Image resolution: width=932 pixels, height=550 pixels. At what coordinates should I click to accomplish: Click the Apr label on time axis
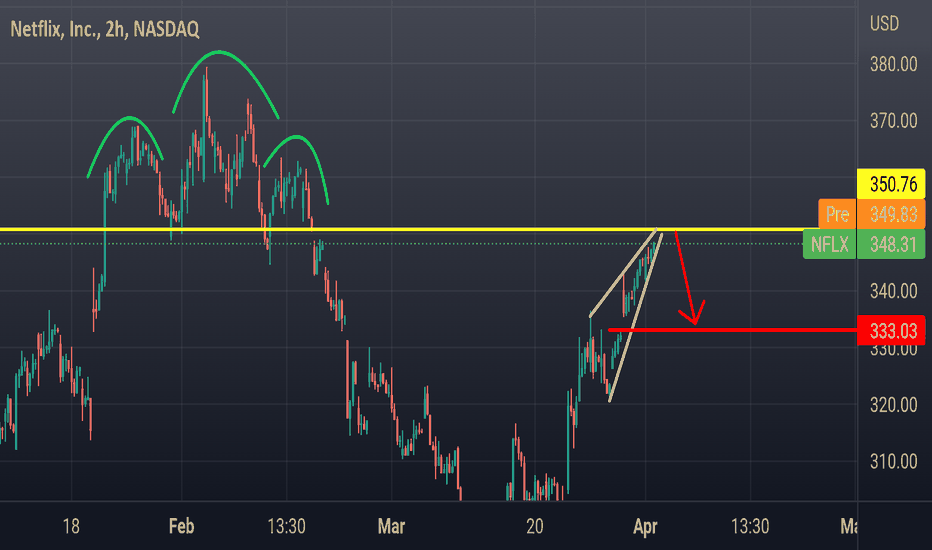646,526
